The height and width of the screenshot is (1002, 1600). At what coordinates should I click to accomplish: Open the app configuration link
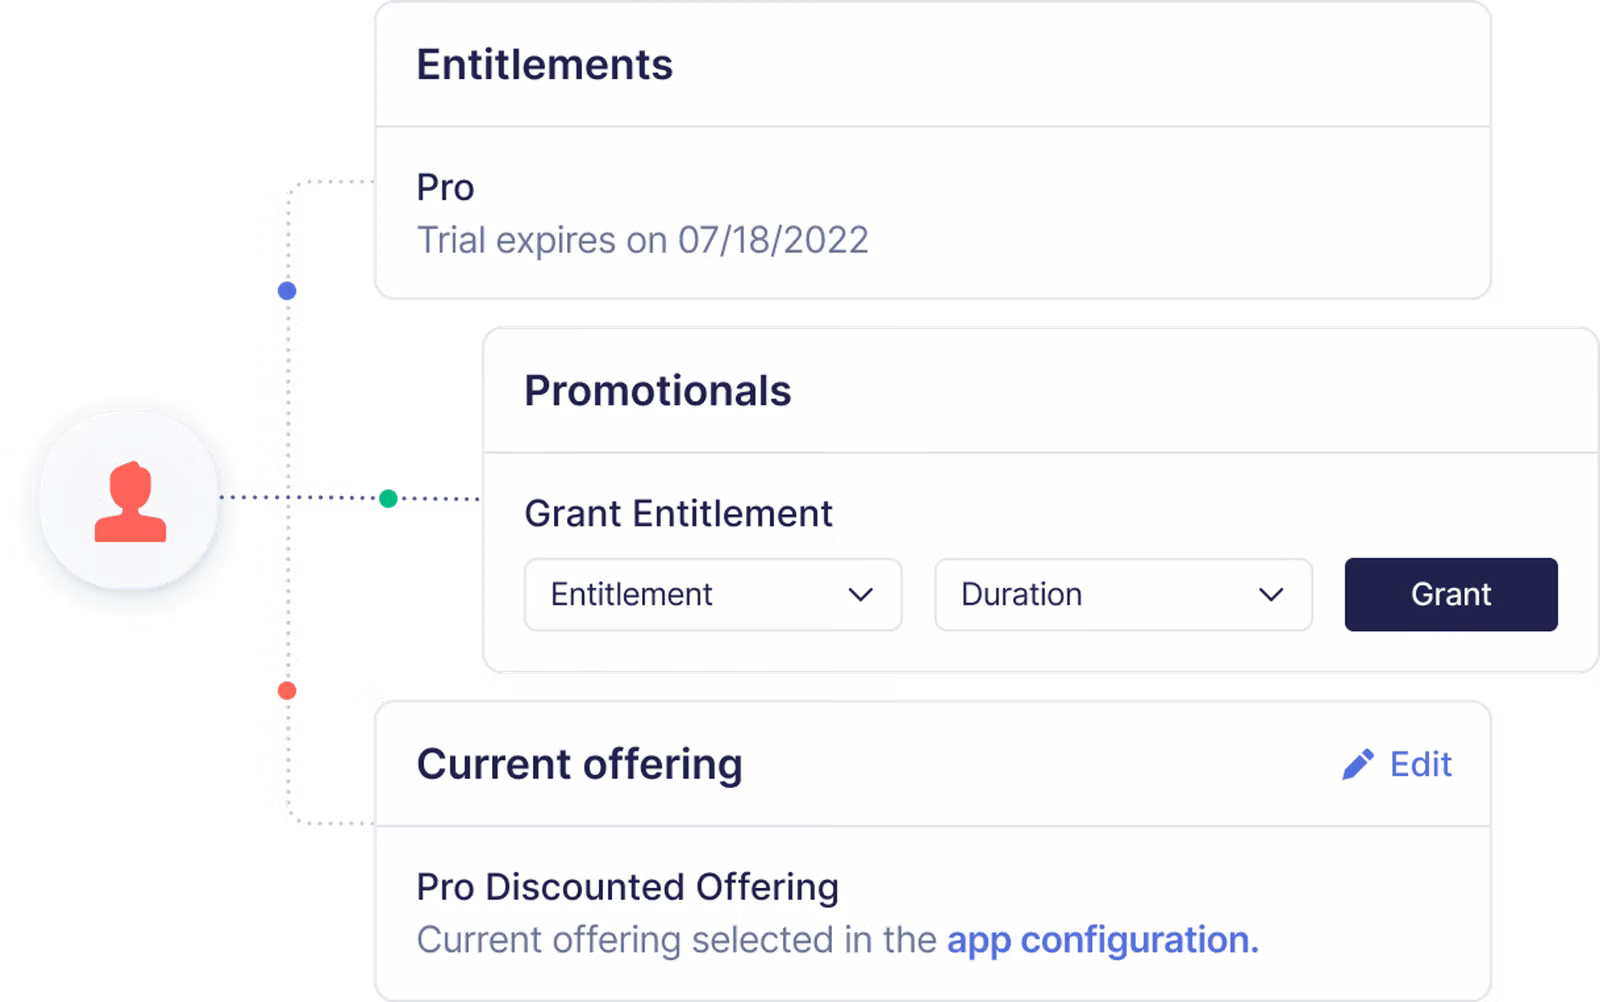pyautogui.click(x=1102, y=940)
